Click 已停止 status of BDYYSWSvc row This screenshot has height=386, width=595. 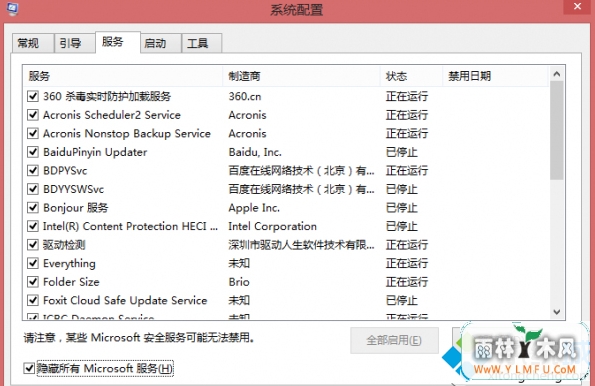(x=401, y=189)
